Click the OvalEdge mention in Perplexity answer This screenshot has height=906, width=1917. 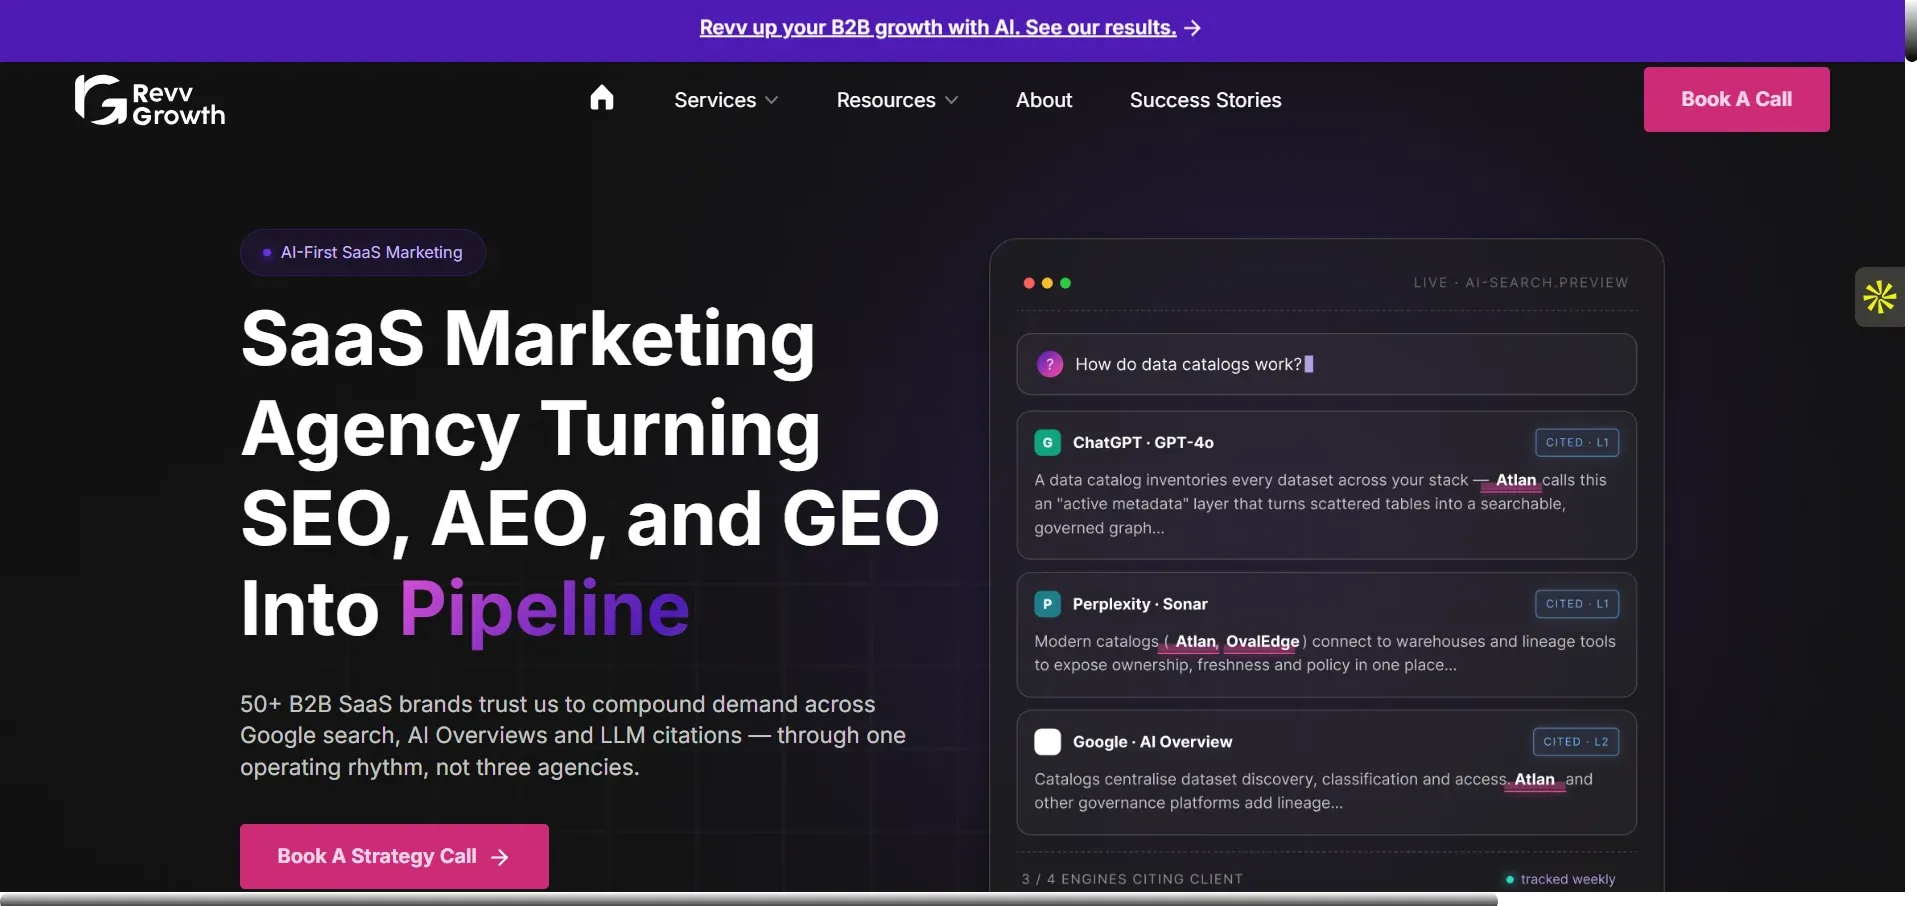tap(1262, 642)
